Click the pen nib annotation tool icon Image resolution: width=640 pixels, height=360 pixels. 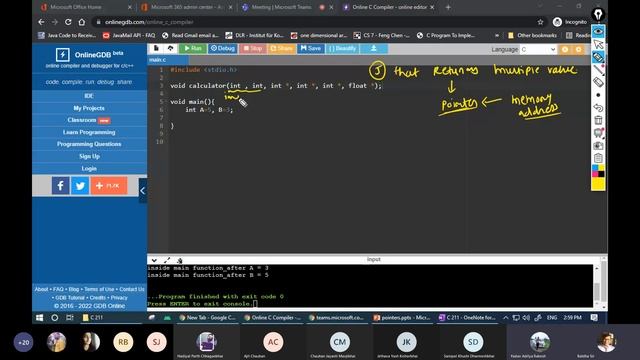(598, 15)
